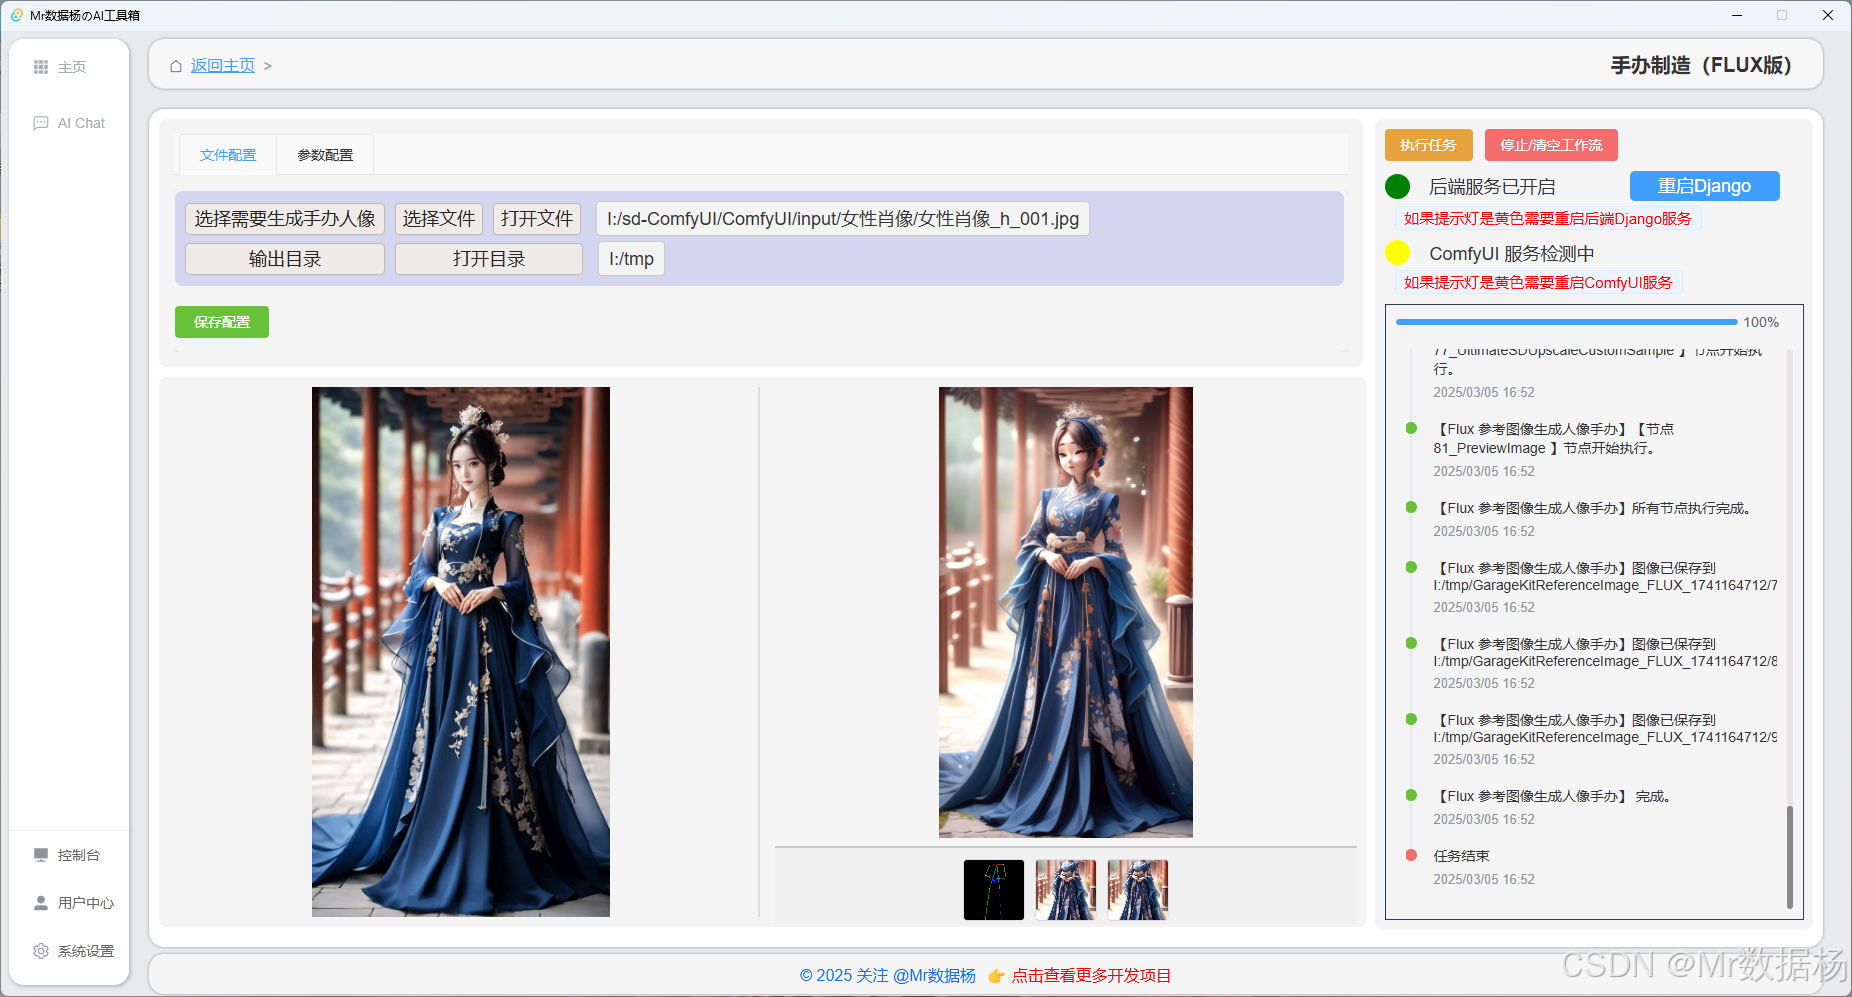Click the 输出目录 button
Image resolution: width=1852 pixels, height=997 pixels.
[x=285, y=259]
